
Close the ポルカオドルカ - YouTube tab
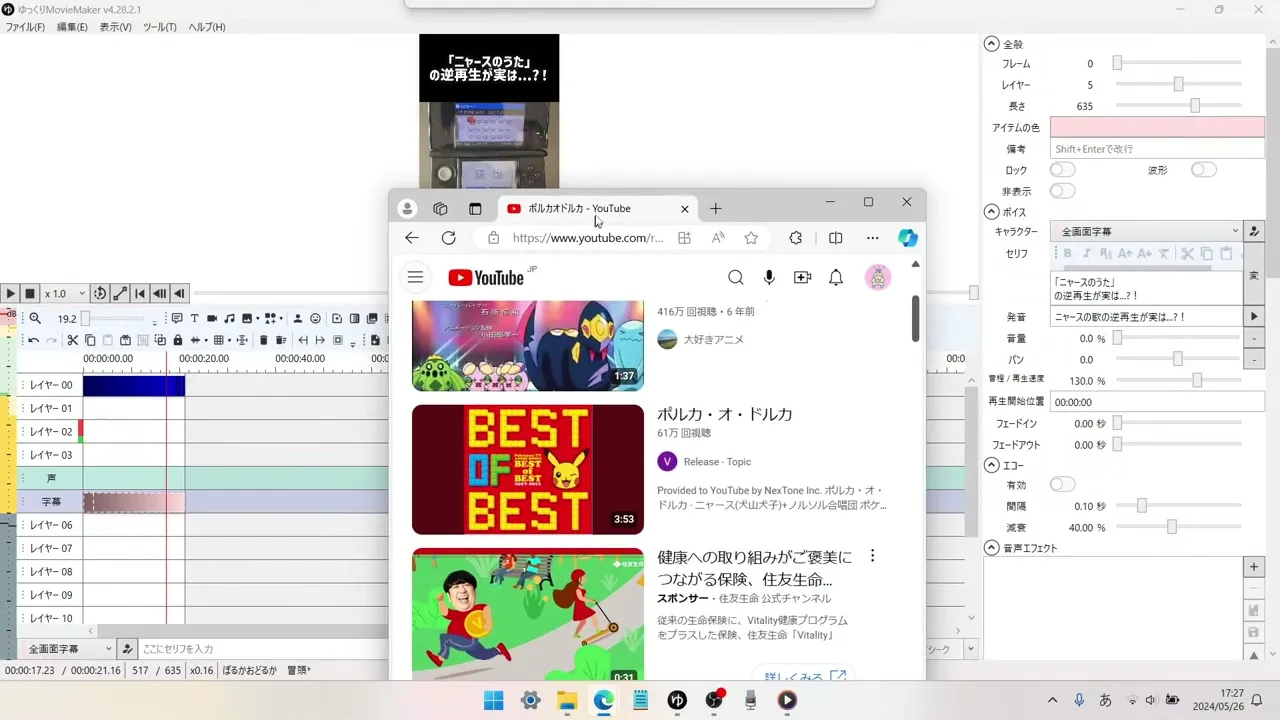click(685, 209)
